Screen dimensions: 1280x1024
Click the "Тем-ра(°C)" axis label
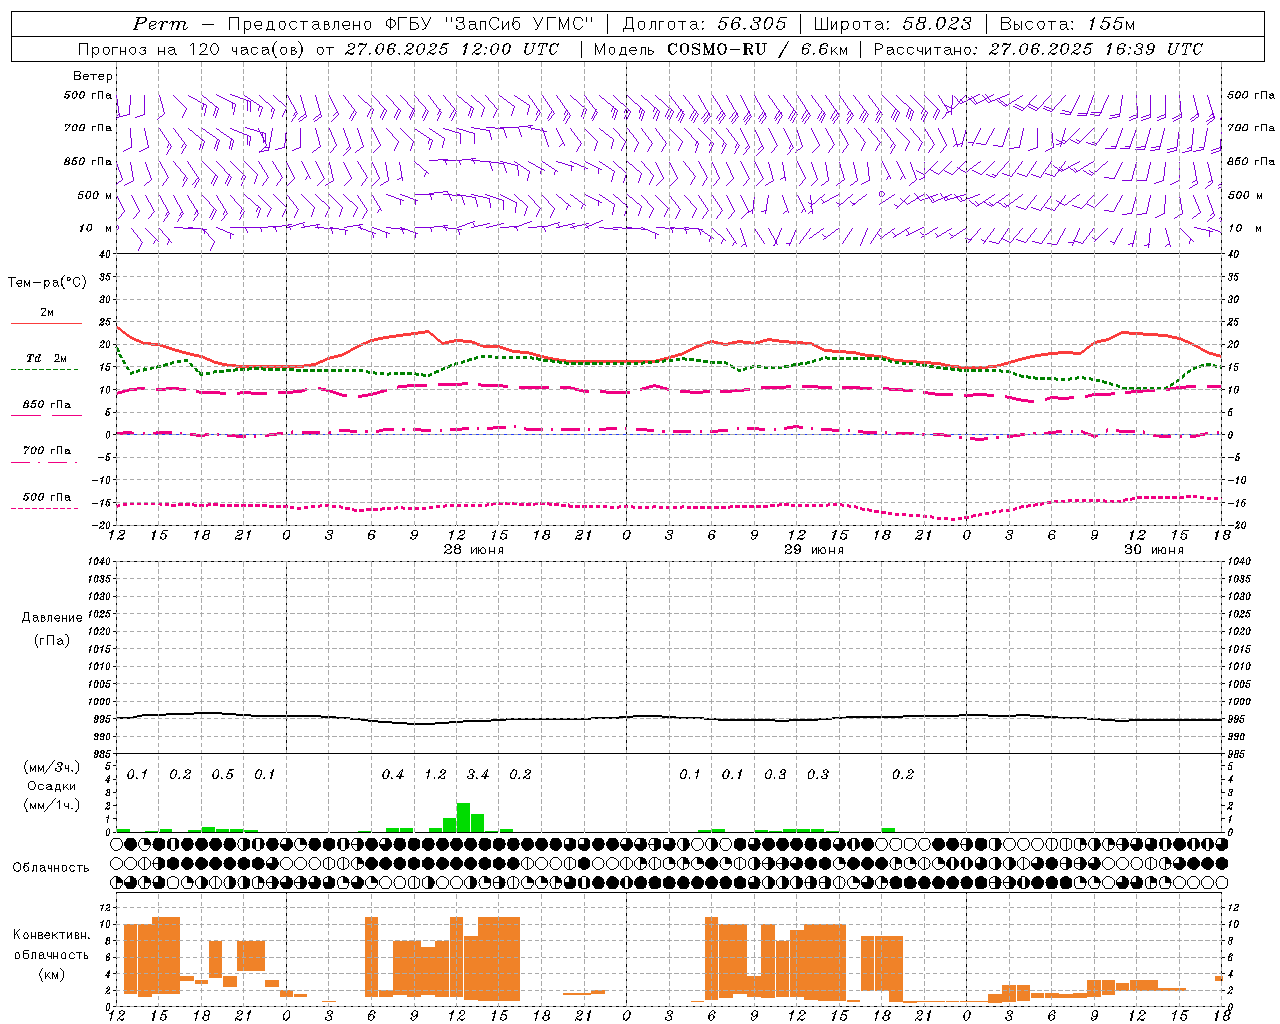(47, 283)
